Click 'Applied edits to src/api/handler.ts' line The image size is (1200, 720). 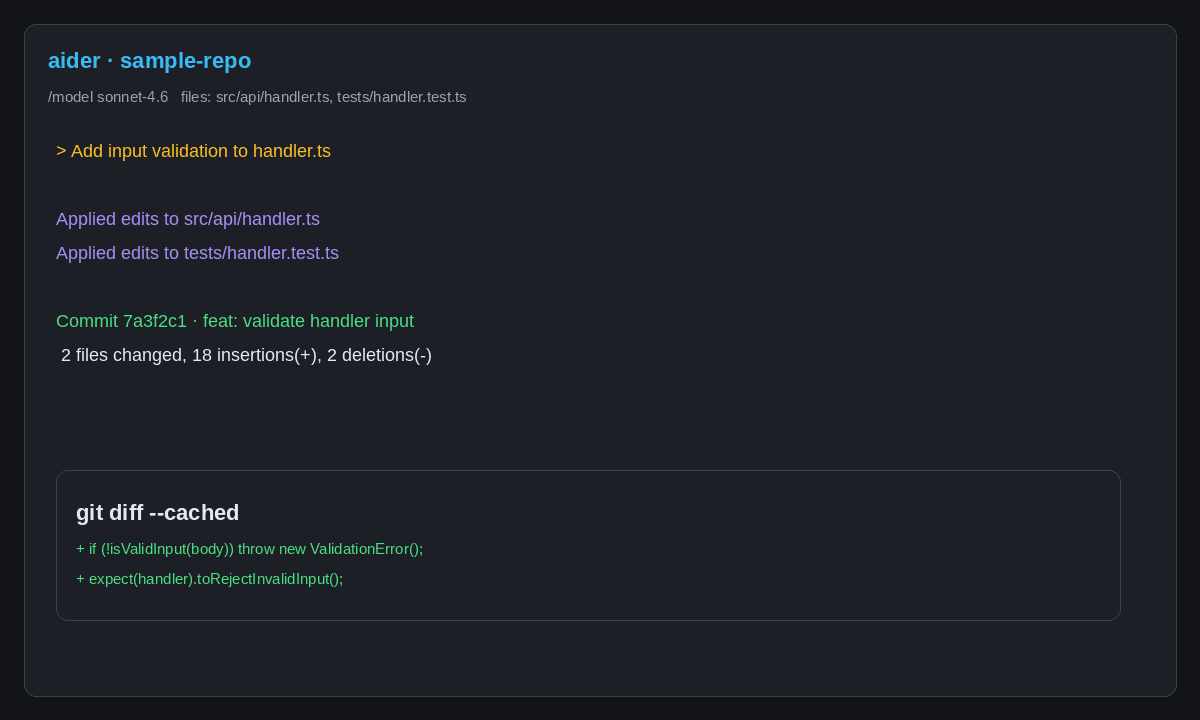pyautogui.click(x=188, y=219)
